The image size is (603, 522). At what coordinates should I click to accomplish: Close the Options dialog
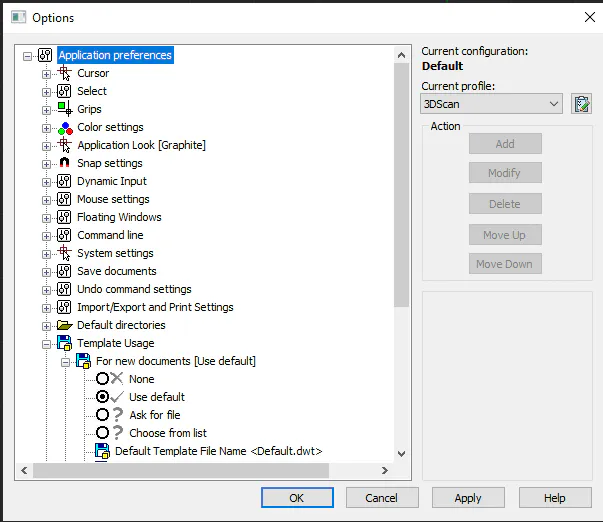click(590, 17)
